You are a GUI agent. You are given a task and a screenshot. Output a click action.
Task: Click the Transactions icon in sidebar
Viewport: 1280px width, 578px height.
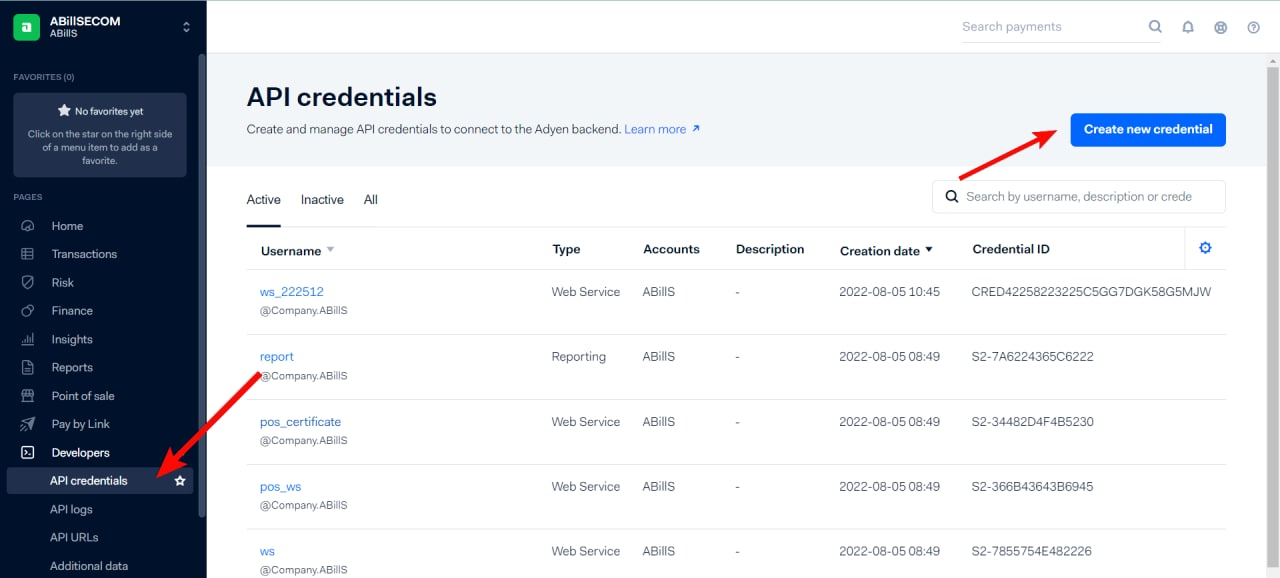point(28,254)
